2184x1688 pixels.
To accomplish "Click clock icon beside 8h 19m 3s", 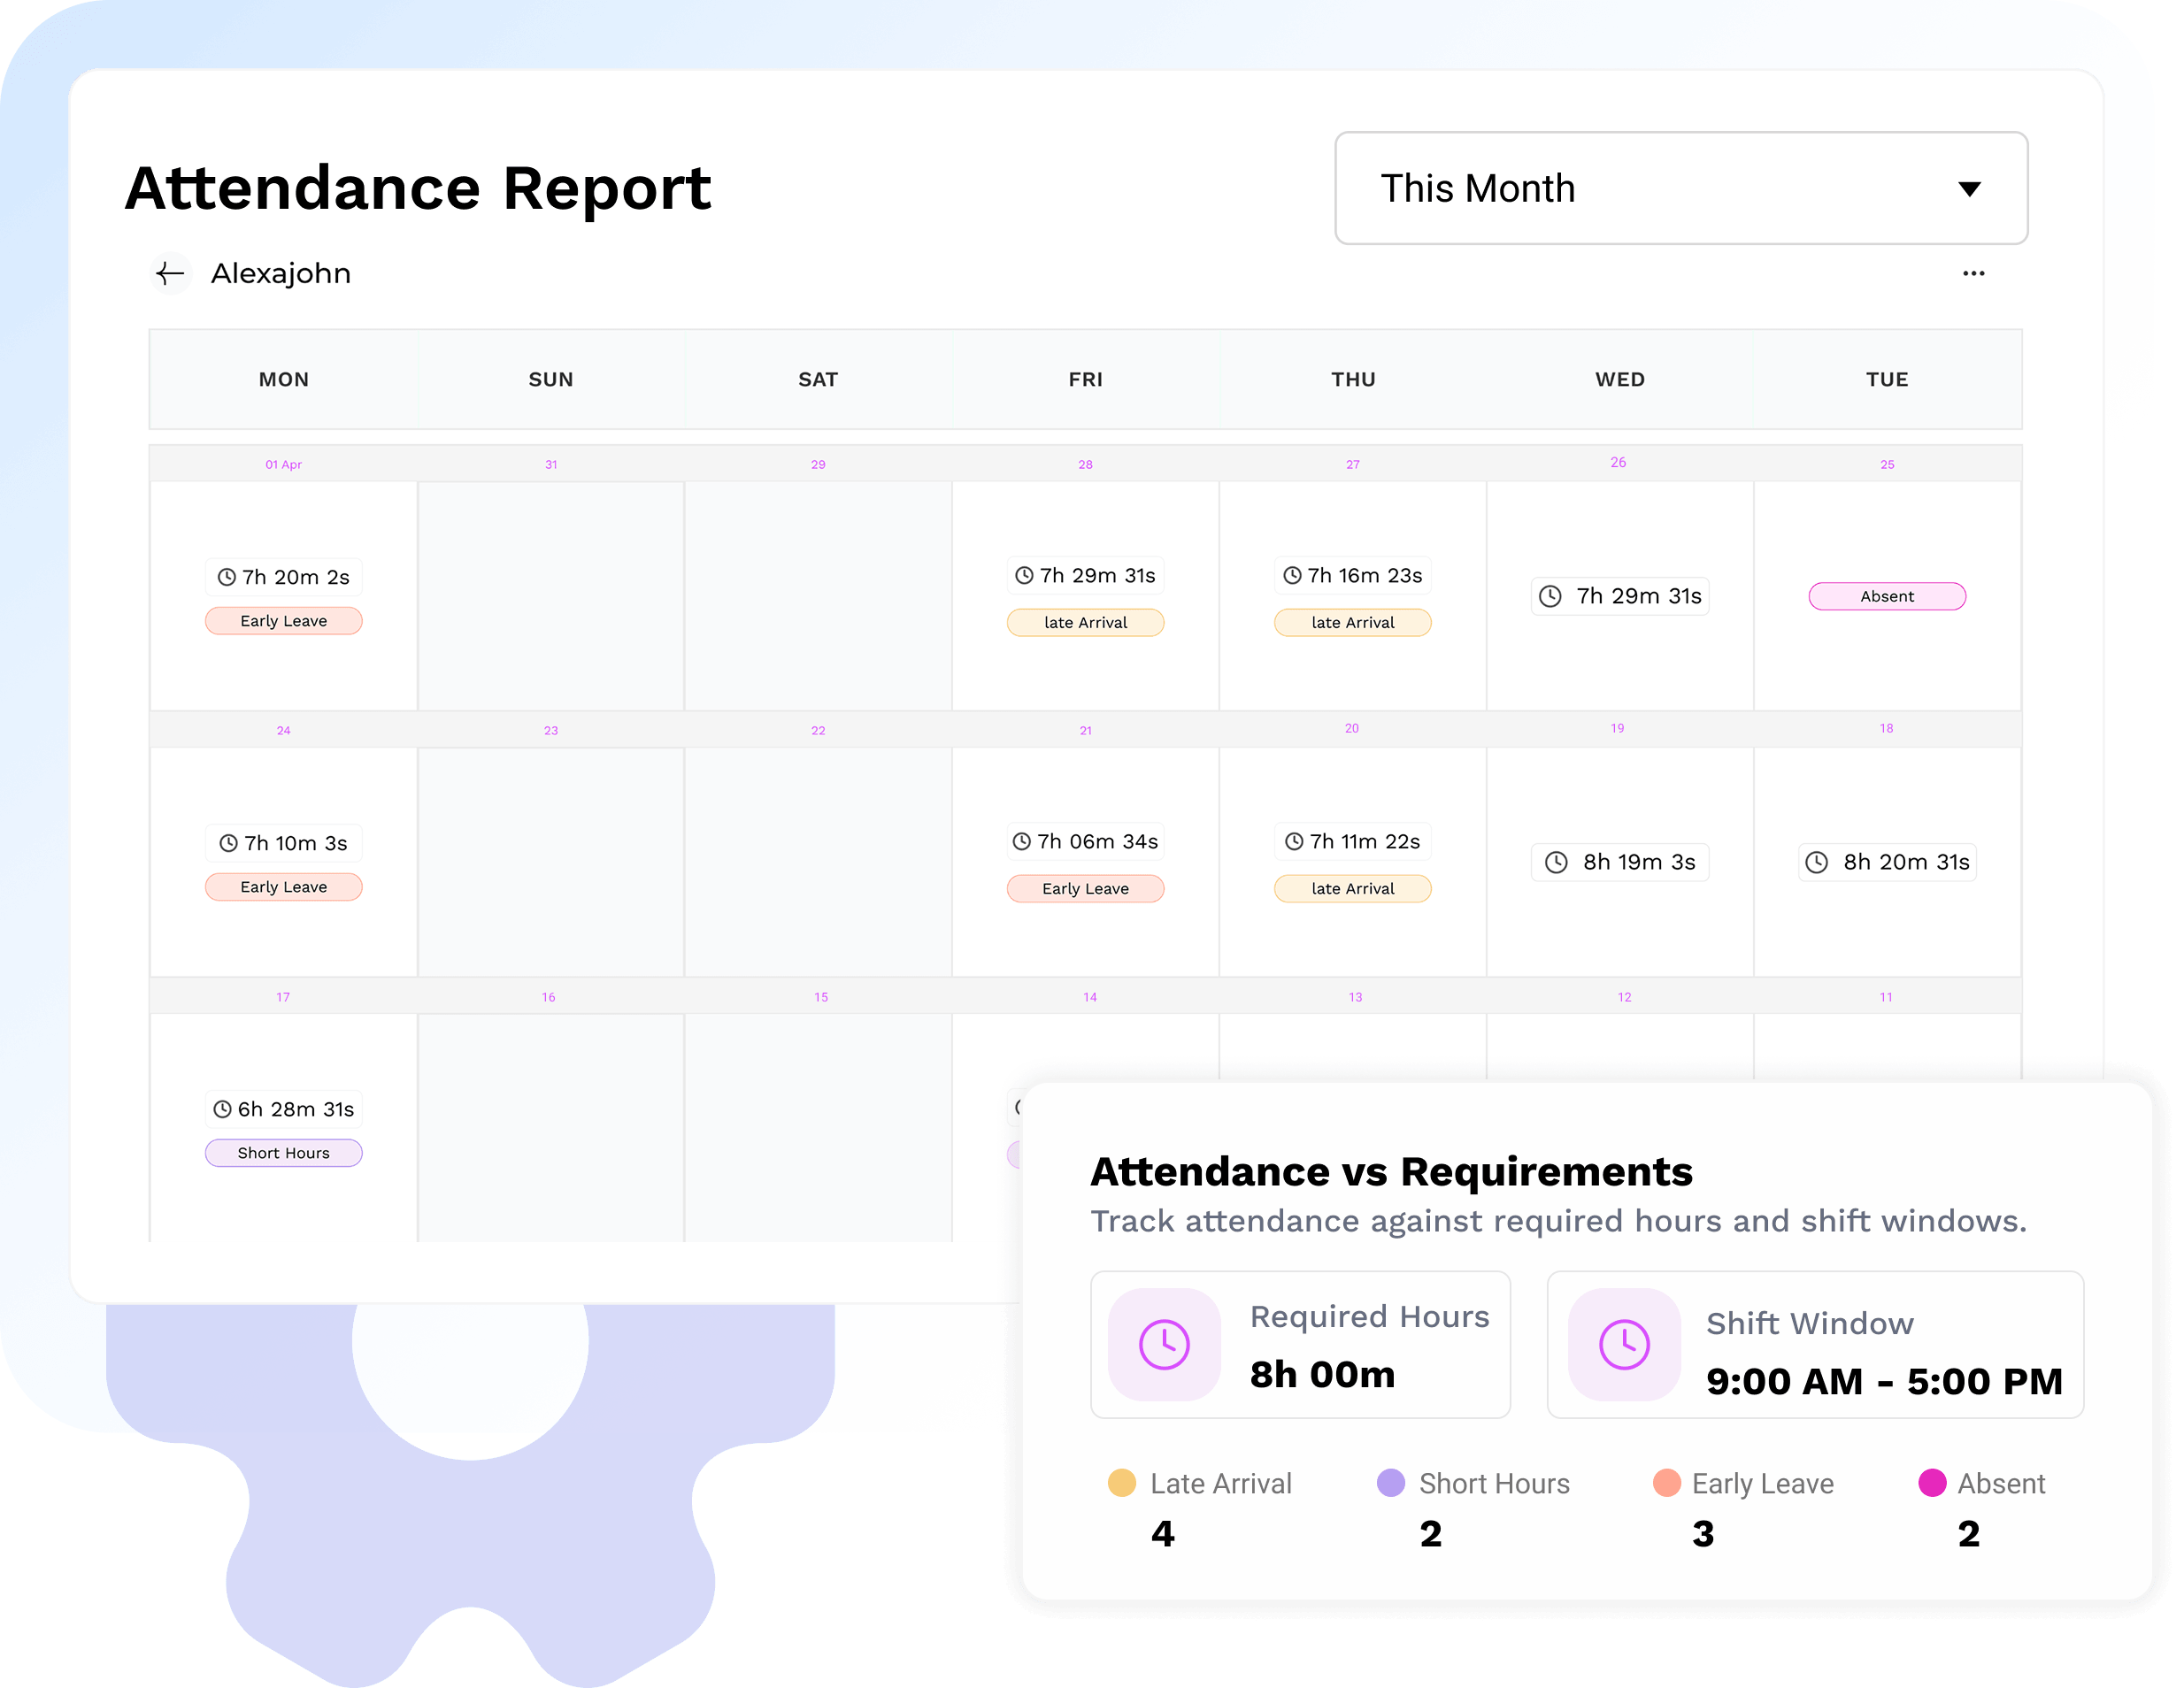I will 1556,862.
